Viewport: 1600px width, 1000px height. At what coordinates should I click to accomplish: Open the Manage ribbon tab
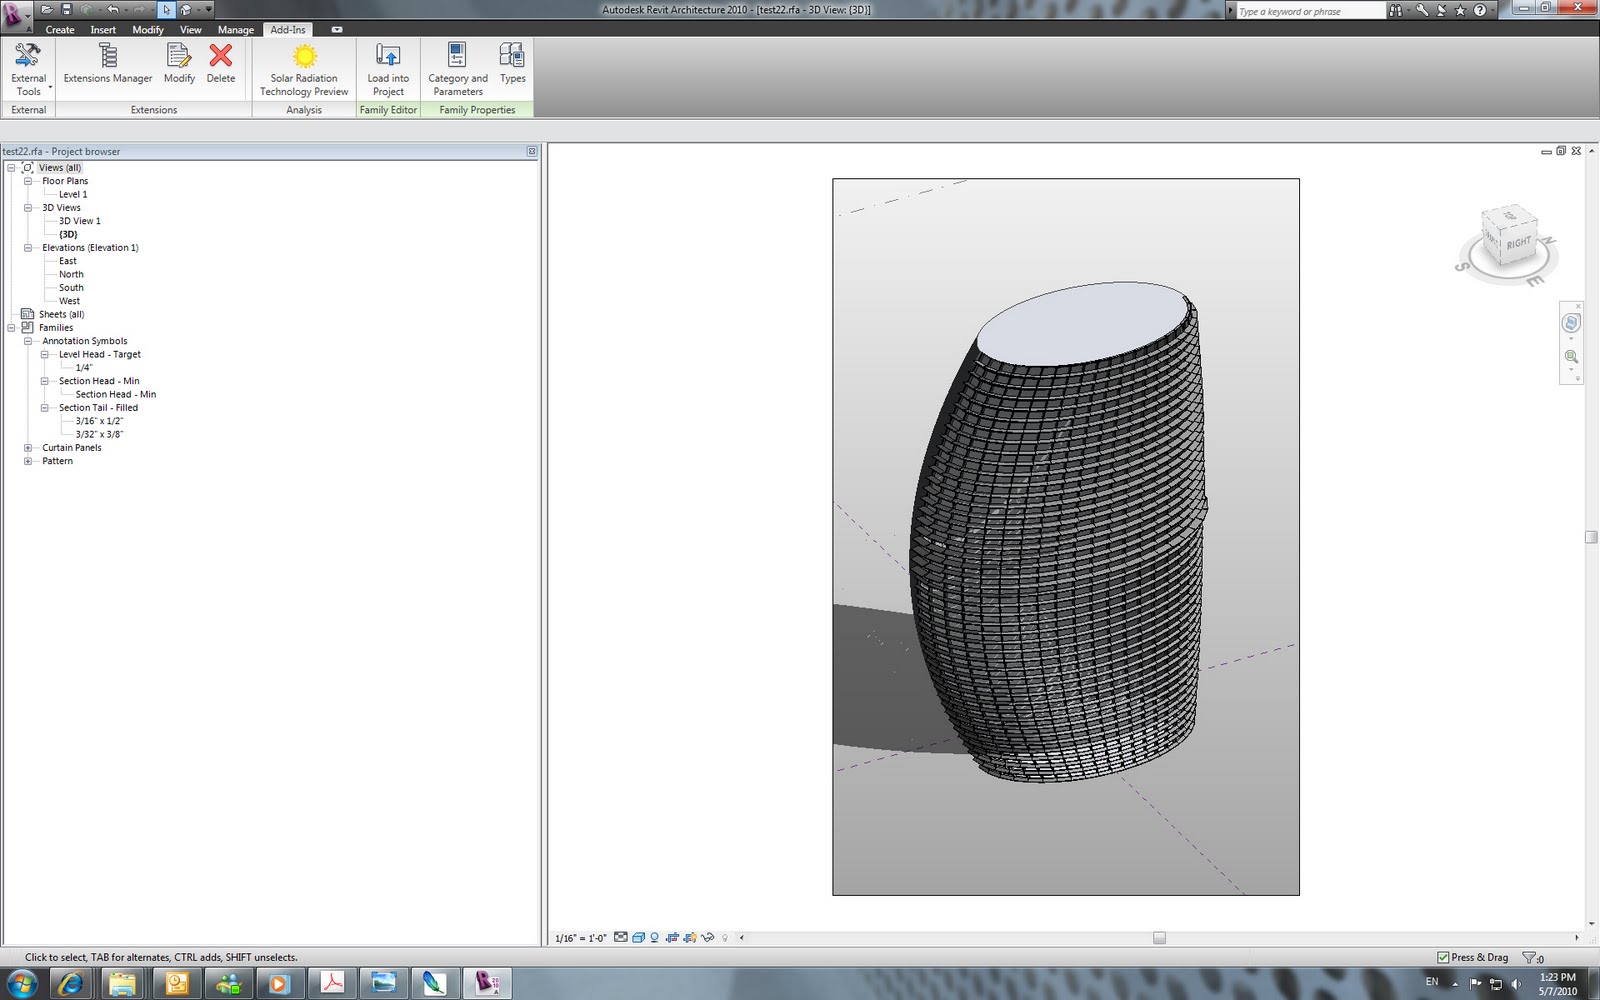point(235,29)
